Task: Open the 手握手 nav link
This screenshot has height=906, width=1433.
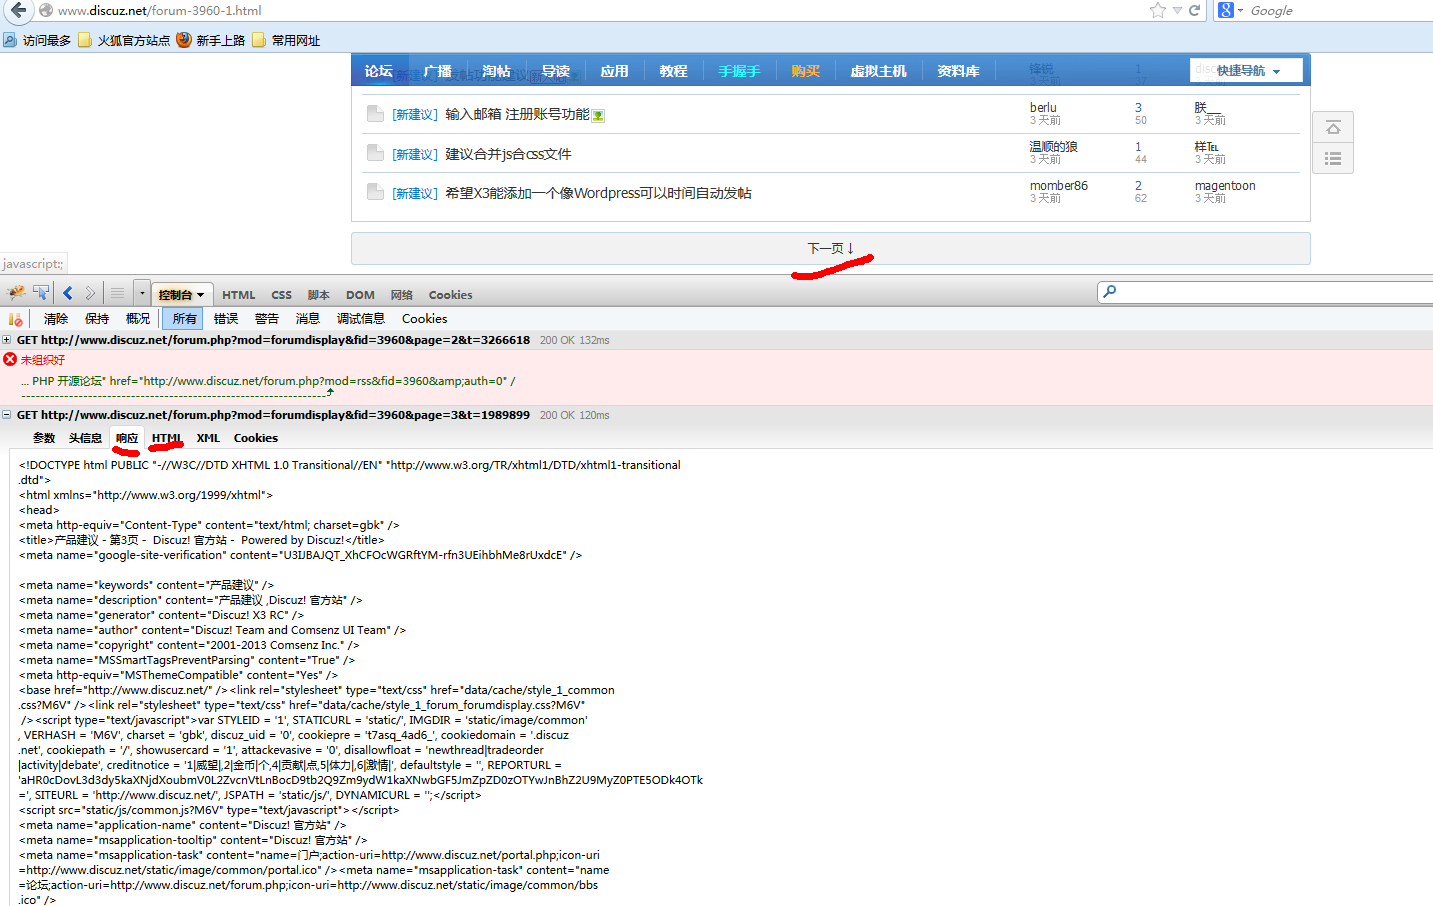Action: click(x=739, y=71)
